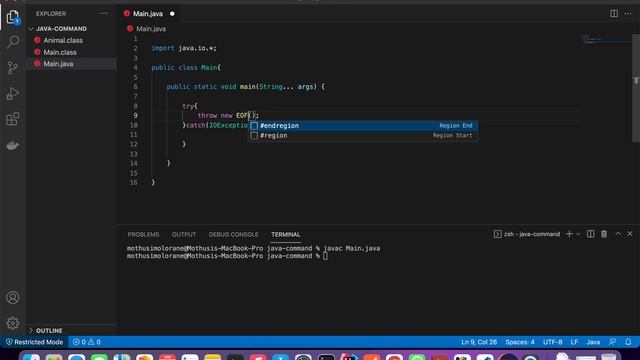Open terminal launch profile dropdown arrow
This screenshot has height=360, width=640.
click(x=578, y=234)
